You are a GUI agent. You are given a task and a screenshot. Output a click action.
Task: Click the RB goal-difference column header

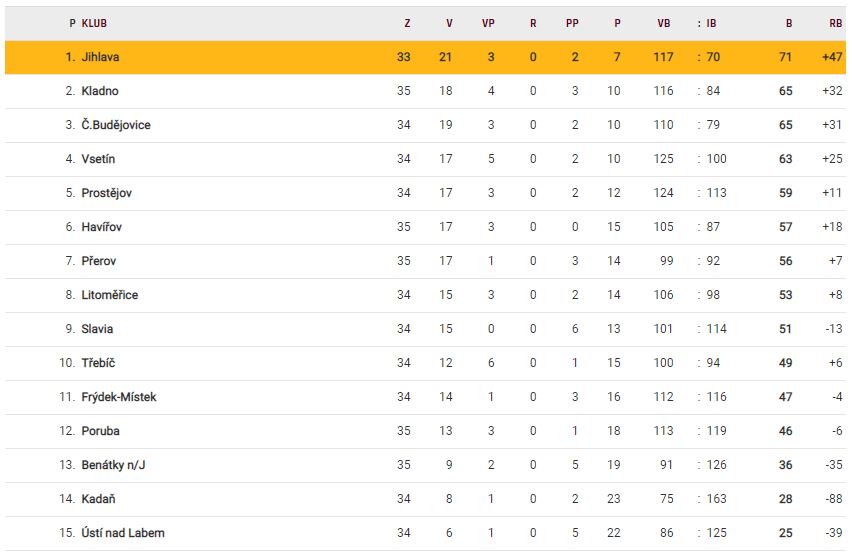pyautogui.click(x=836, y=22)
